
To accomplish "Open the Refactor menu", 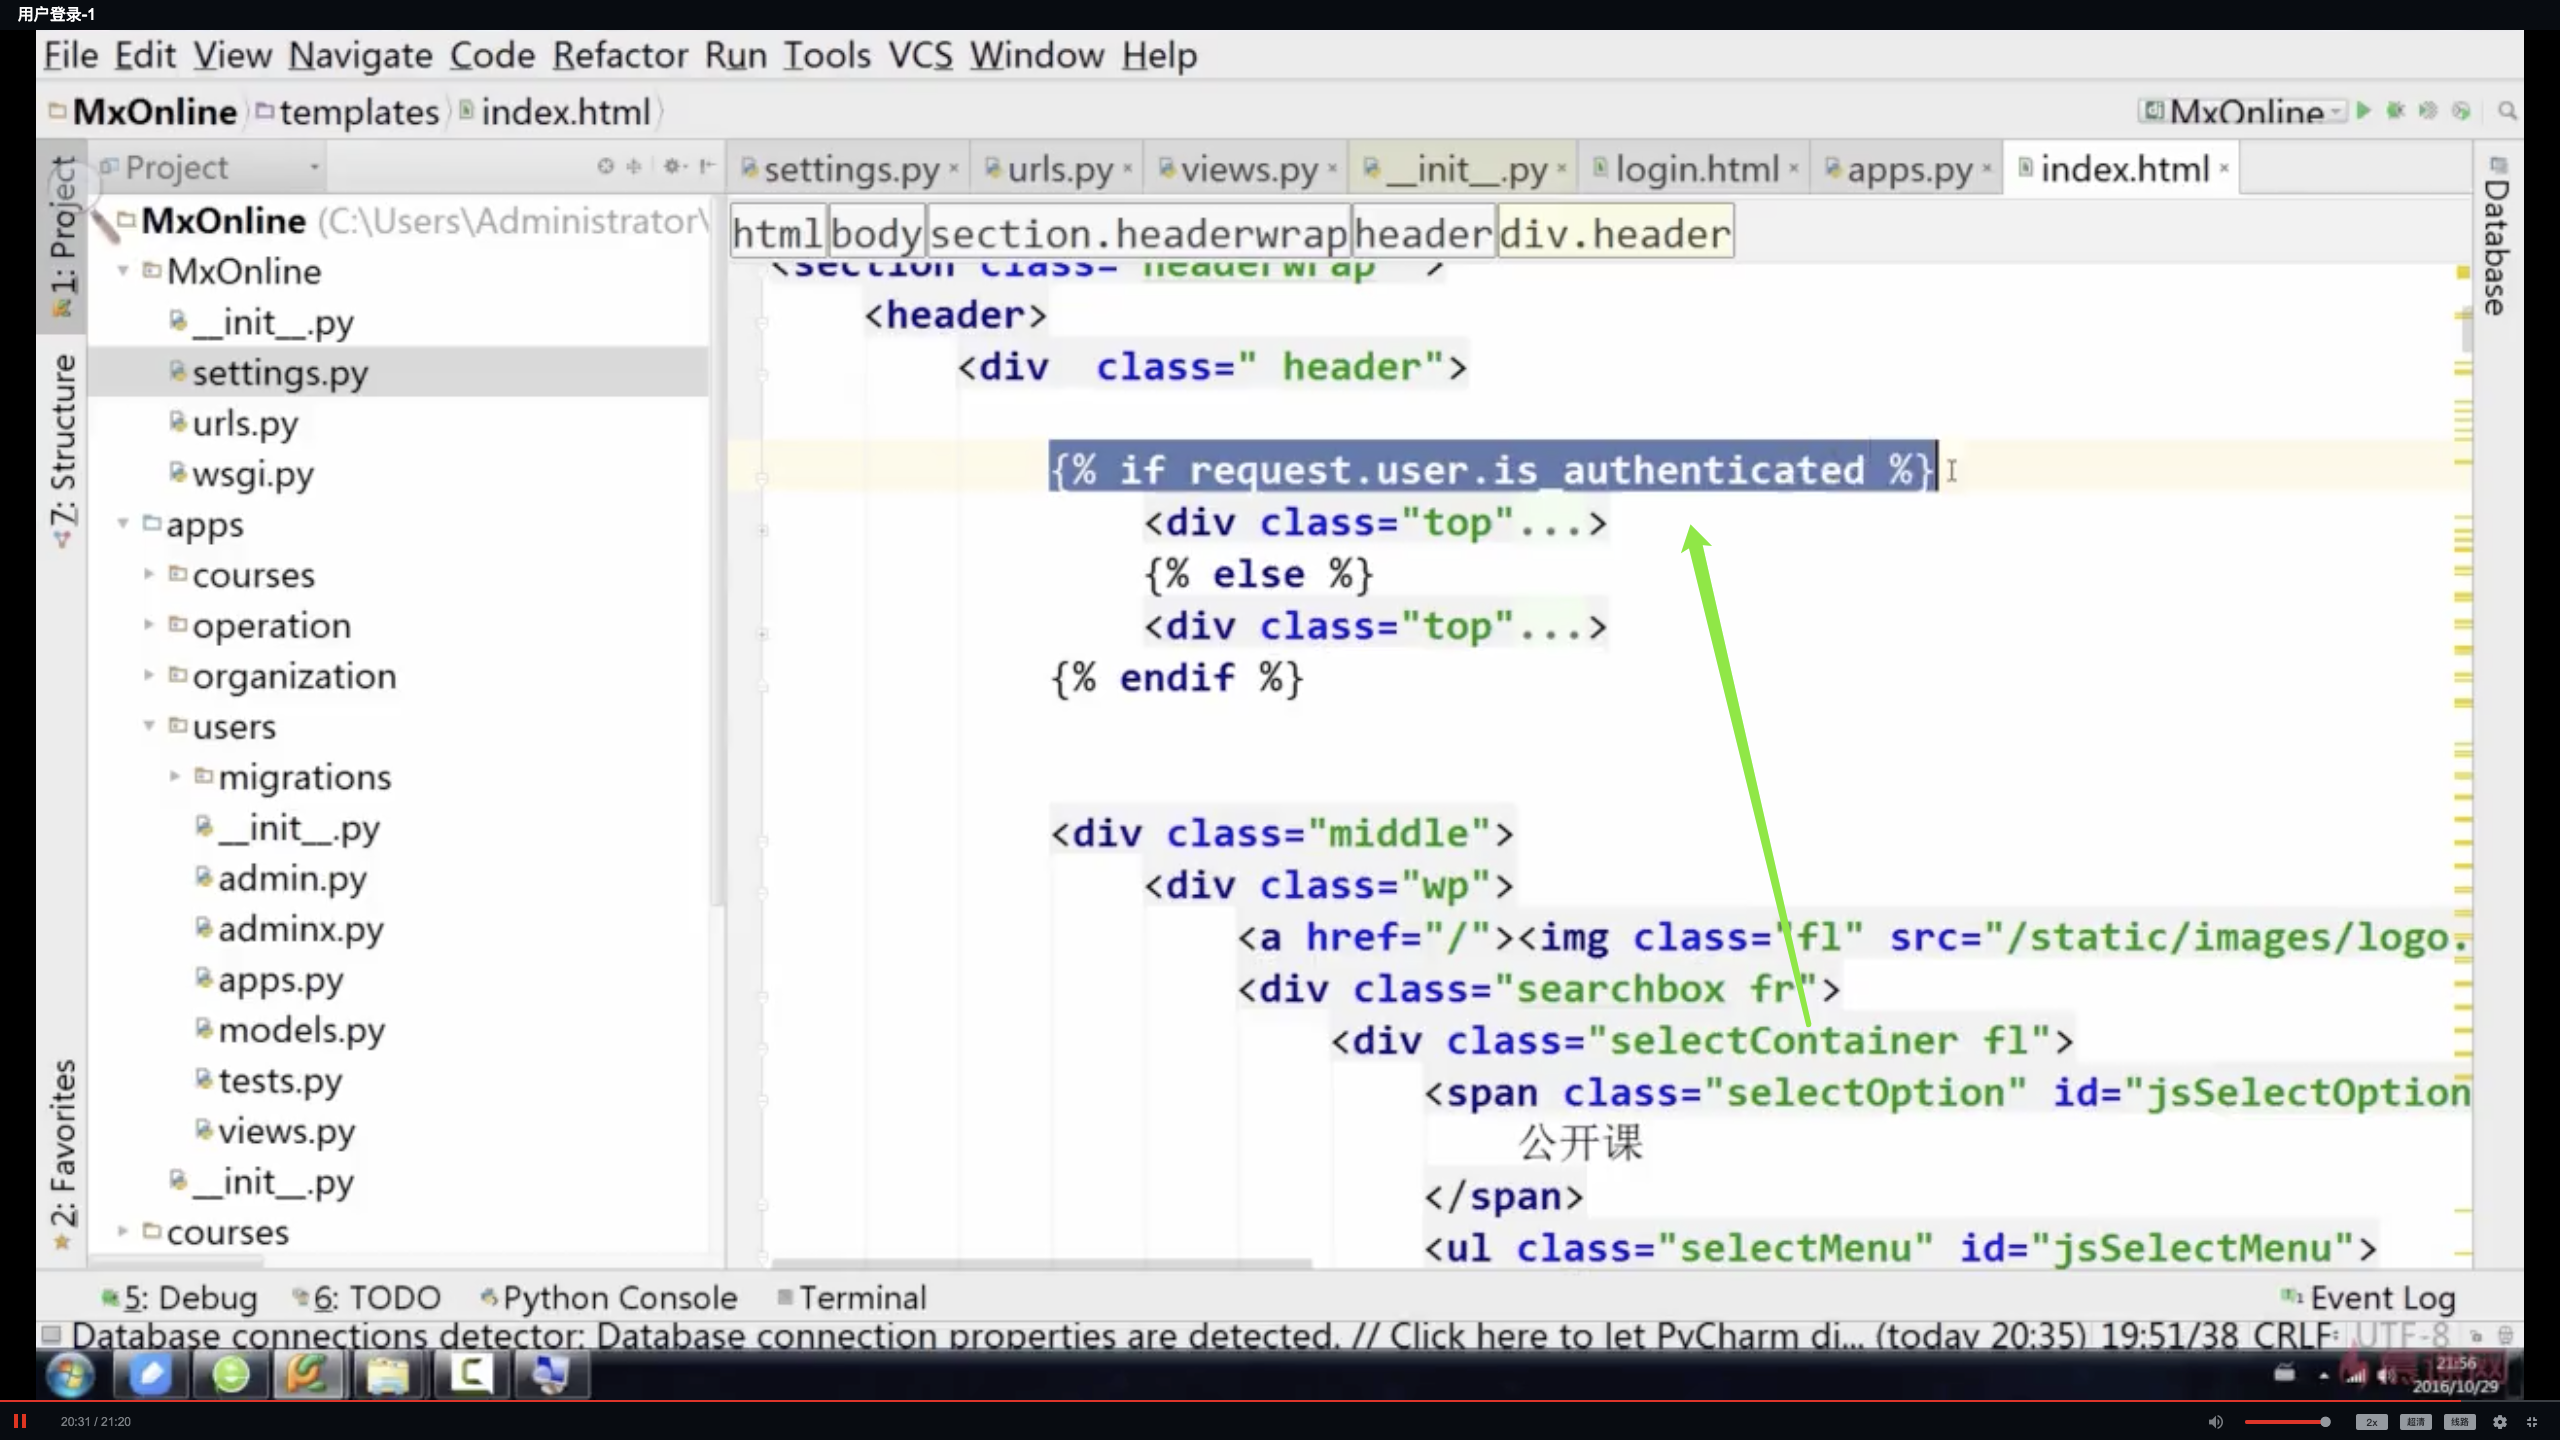I will pos(619,55).
